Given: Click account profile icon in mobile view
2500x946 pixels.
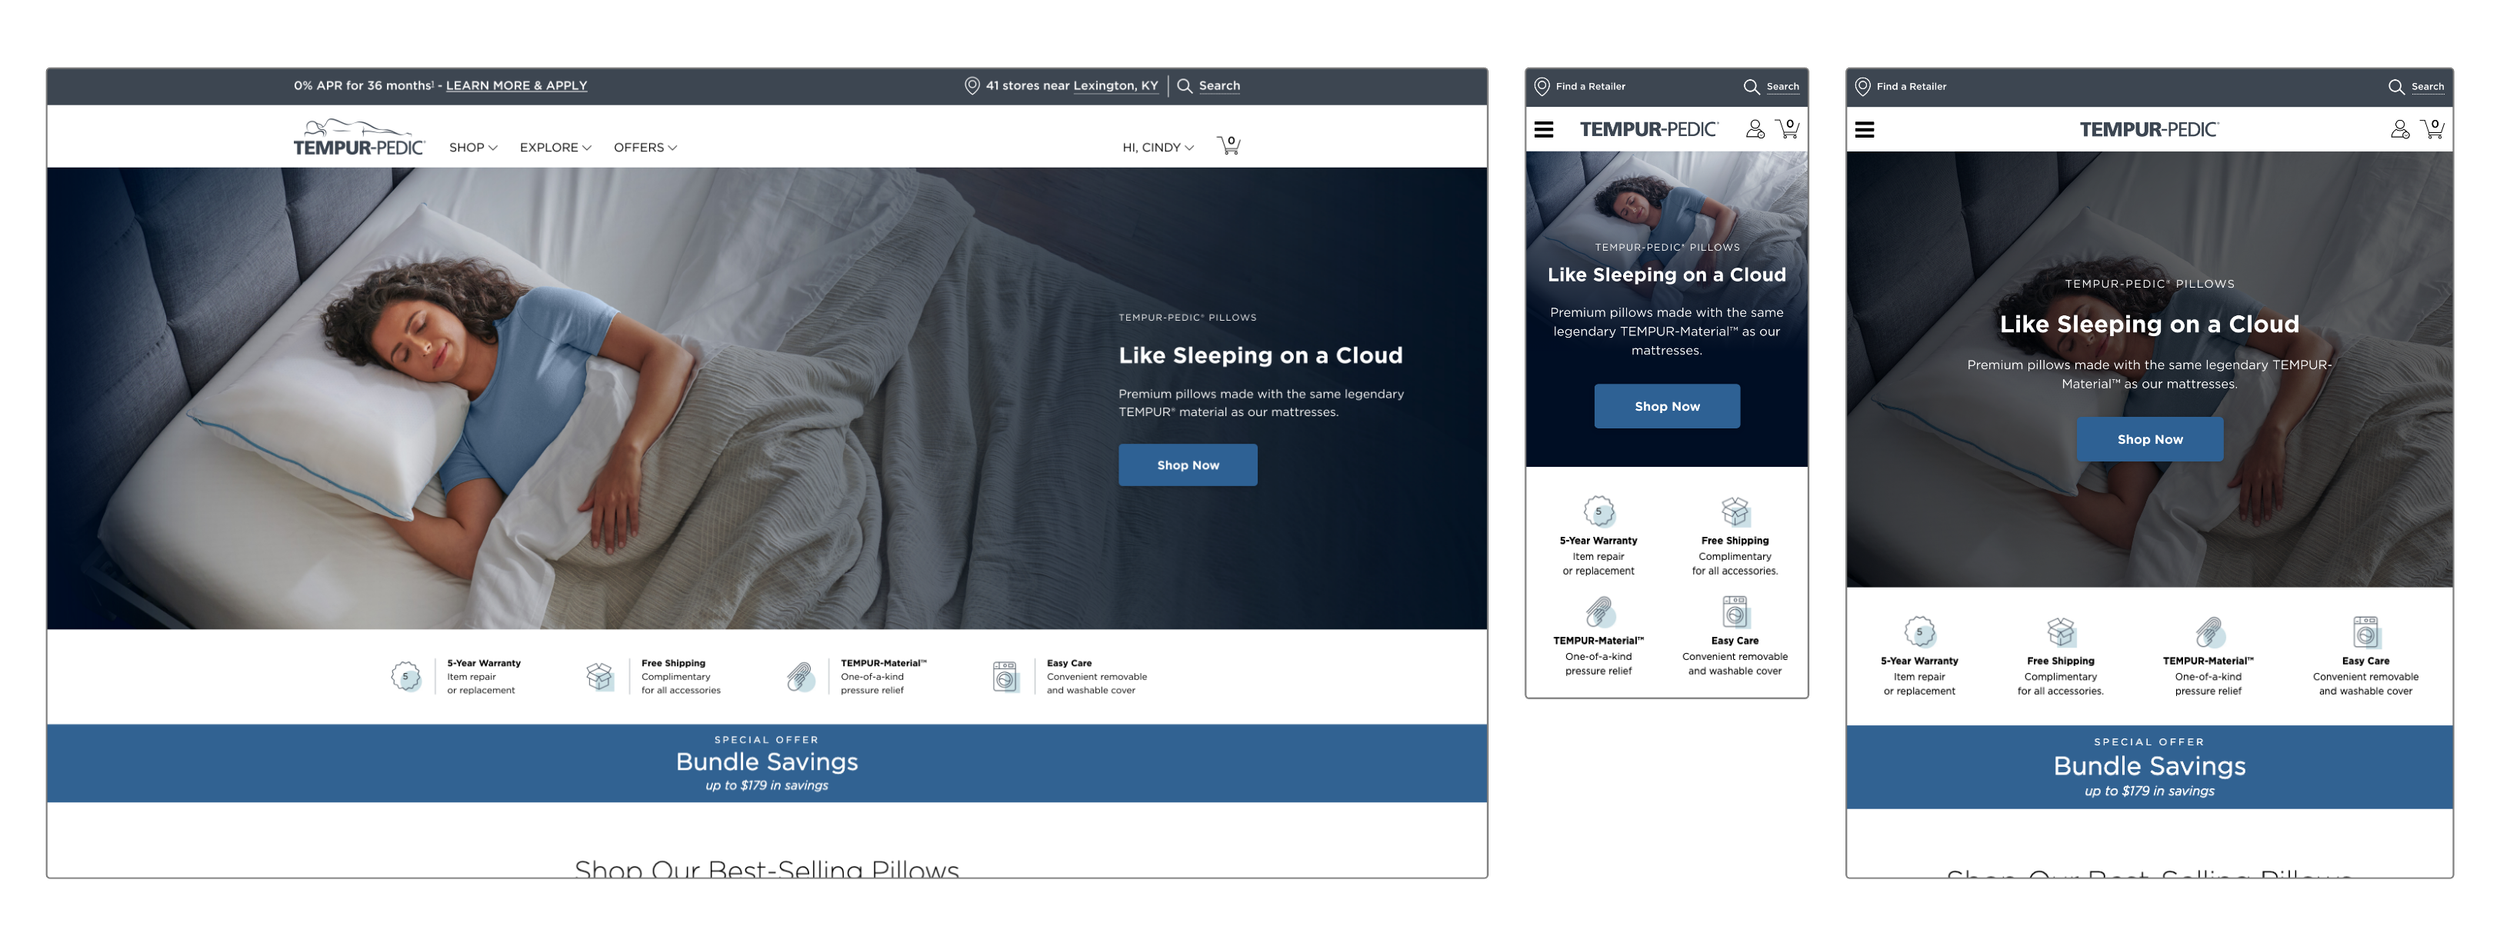Looking at the screenshot, I should 1755,129.
